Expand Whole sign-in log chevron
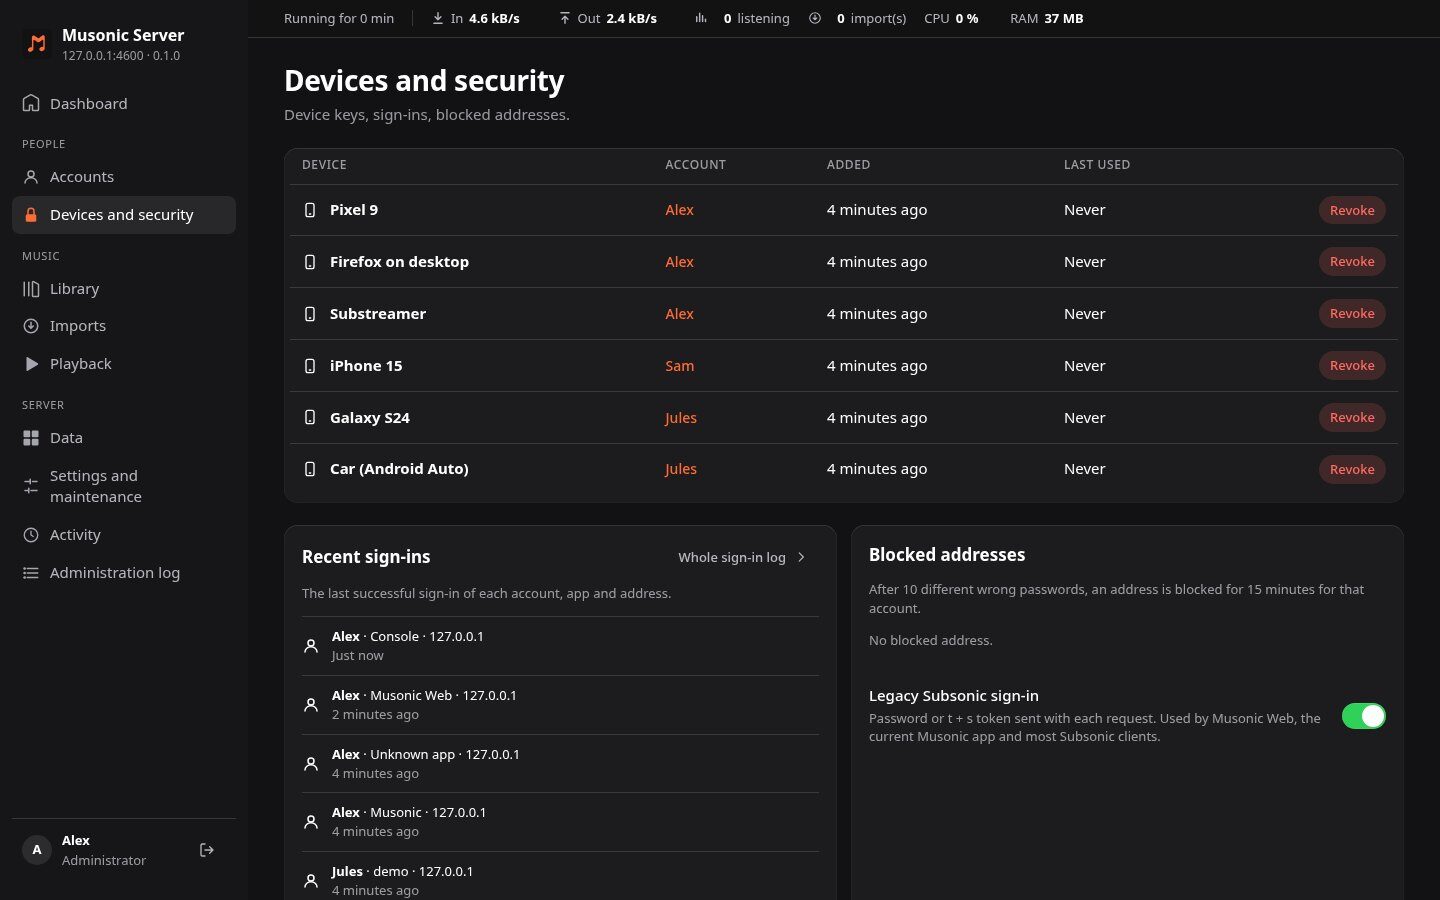The width and height of the screenshot is (1440, 900). point(801,557)
